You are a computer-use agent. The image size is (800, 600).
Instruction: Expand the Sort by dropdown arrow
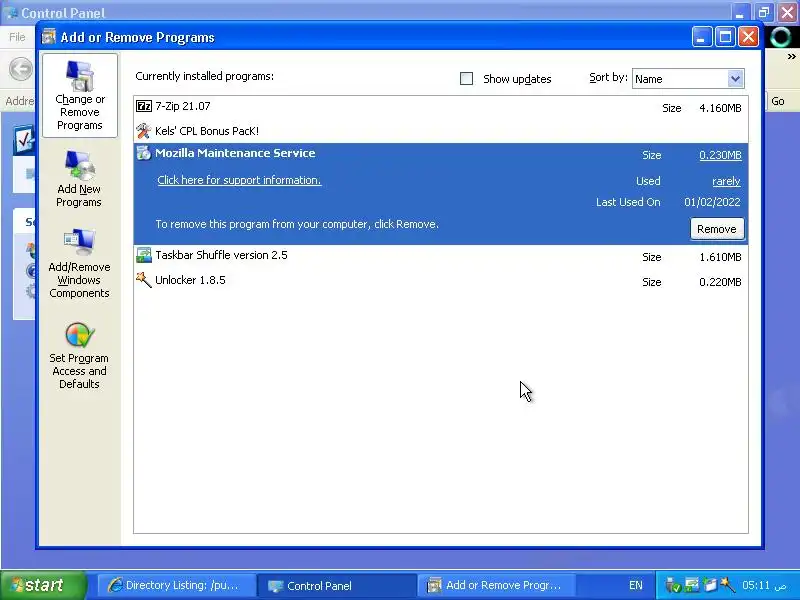click(735, 79)
